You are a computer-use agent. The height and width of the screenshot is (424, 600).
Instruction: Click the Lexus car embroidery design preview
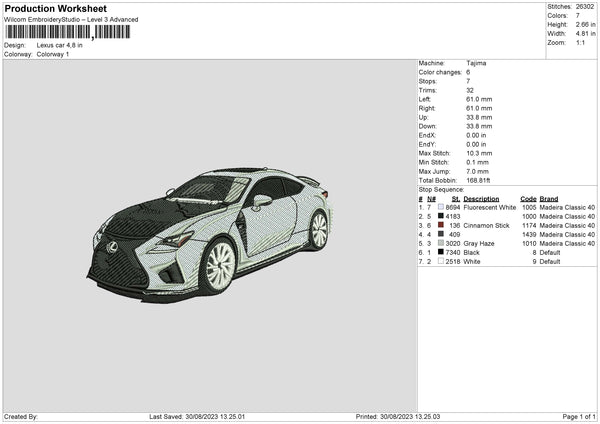coord(210,232)
